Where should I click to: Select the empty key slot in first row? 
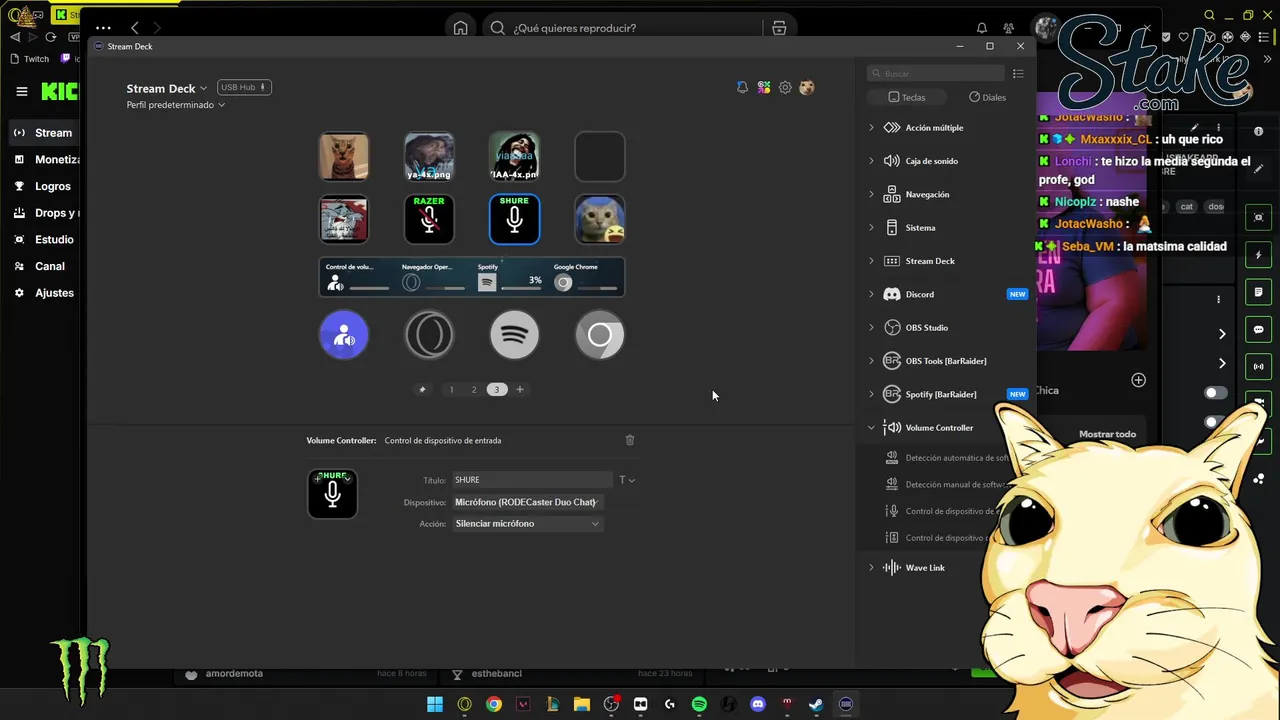(x=600, y=157)
